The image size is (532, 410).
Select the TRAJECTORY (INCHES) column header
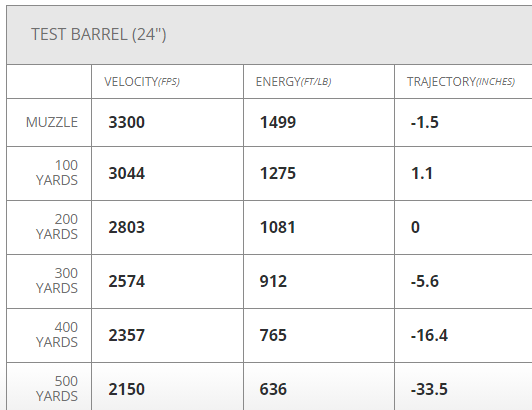(x=461, y=82)
